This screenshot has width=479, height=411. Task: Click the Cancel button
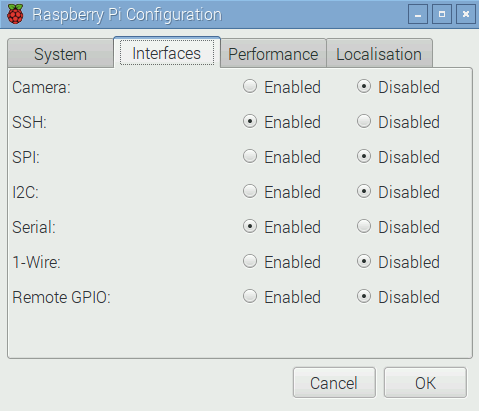point(334,383)
